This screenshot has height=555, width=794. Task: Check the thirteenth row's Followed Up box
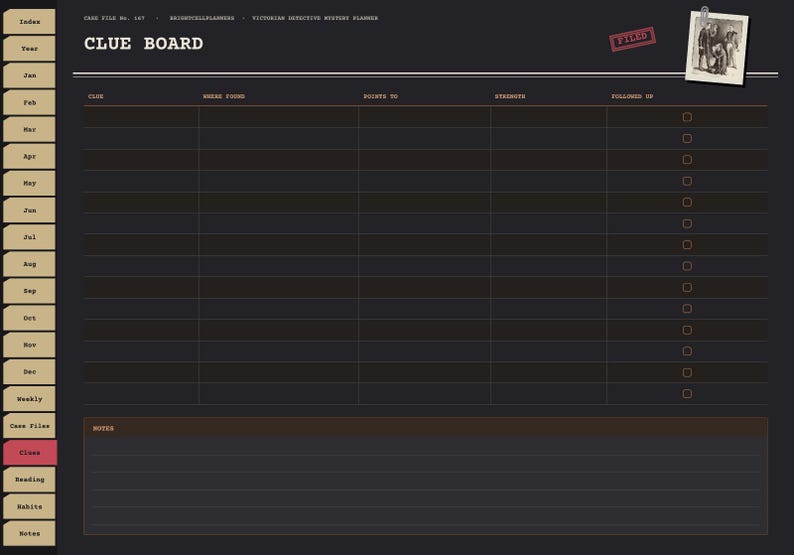coord(687,372)
